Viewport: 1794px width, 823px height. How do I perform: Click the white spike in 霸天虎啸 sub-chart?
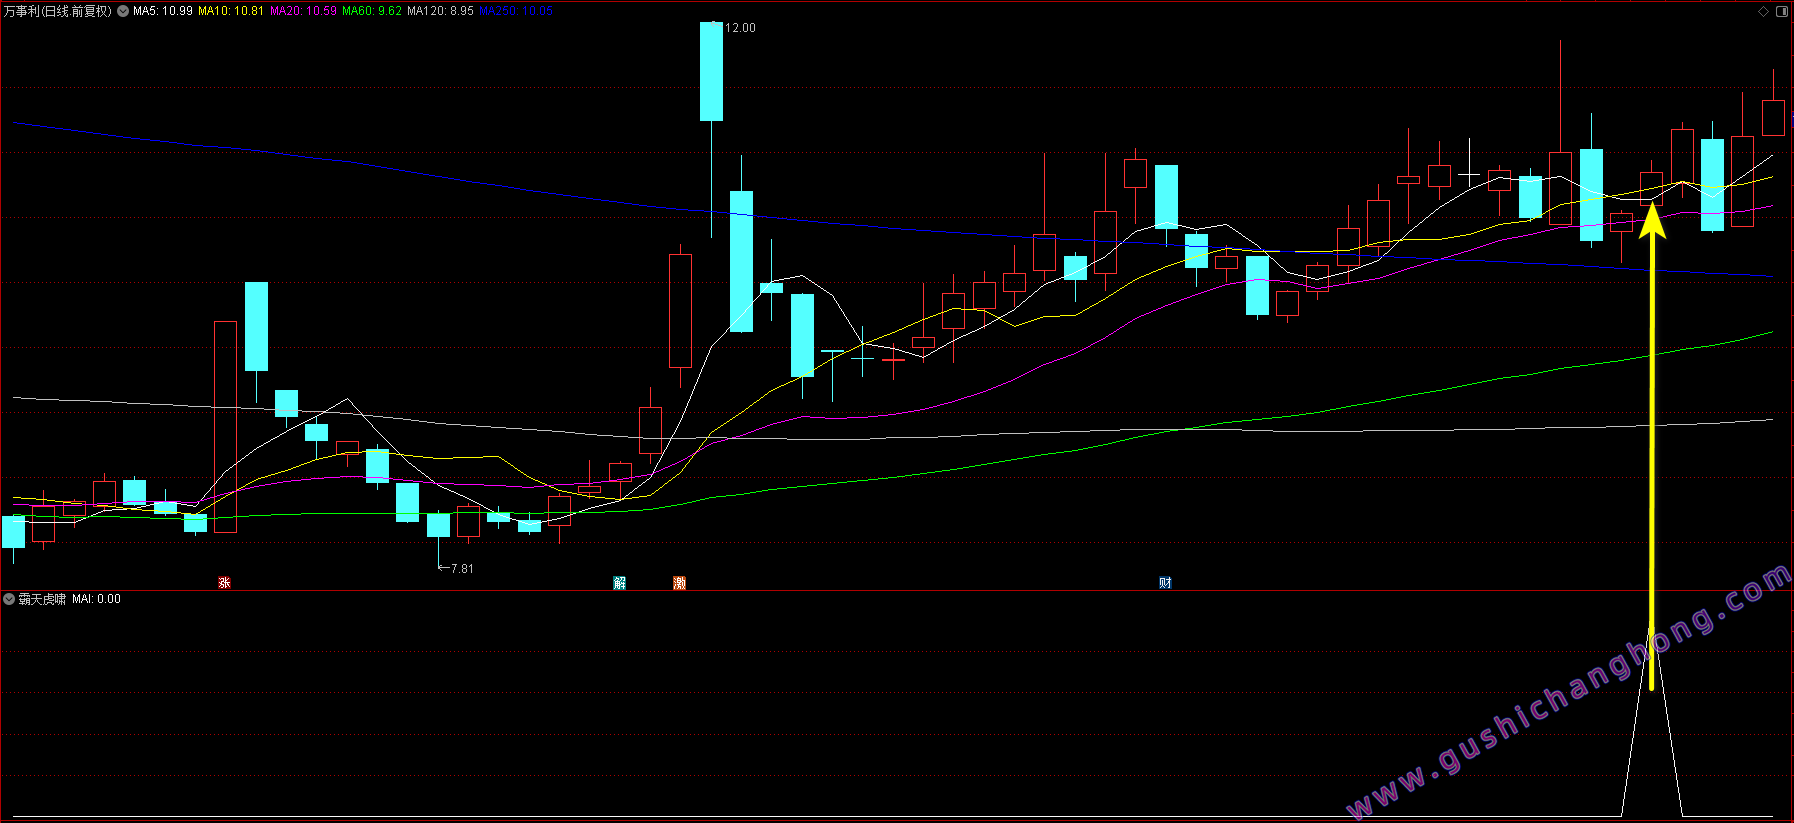coord(1652,722)
